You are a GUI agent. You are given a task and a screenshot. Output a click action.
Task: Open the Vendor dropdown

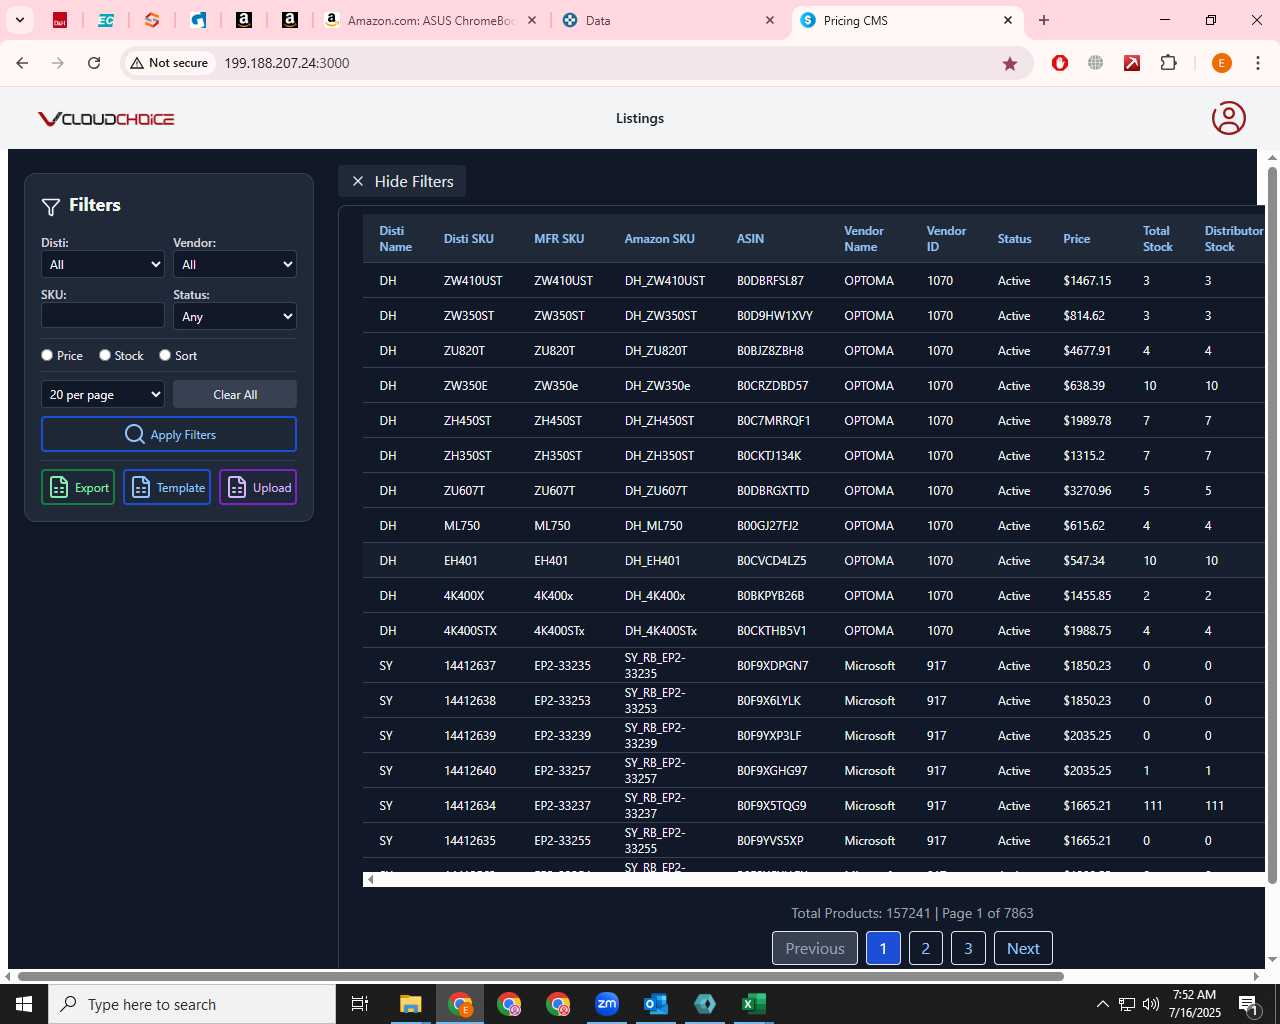(235, 264)
